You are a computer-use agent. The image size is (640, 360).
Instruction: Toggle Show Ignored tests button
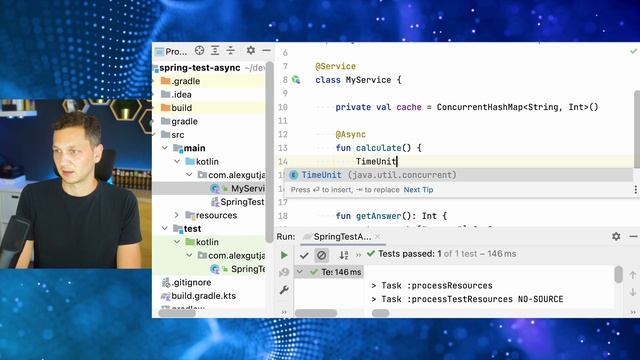pyautogui.click(x=322, y=256)
